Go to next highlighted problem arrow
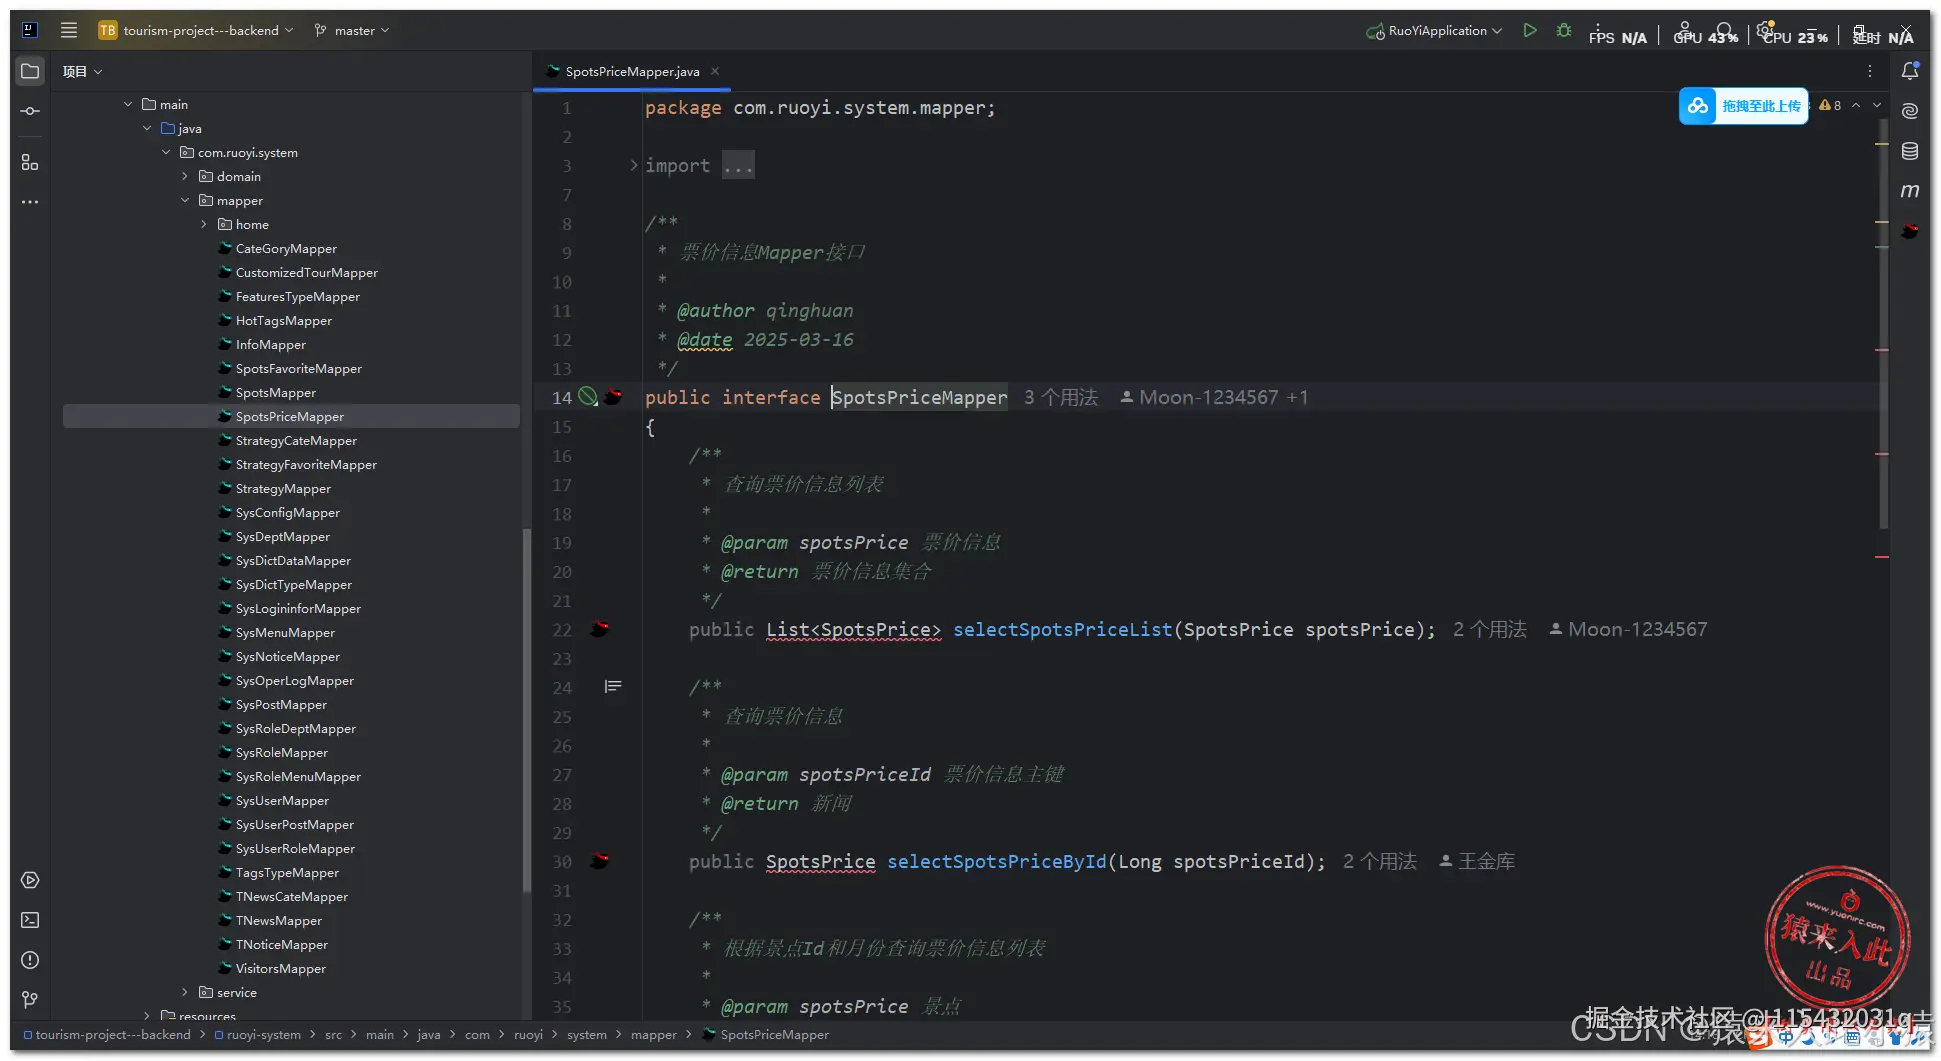 [x=1877, y=105]
